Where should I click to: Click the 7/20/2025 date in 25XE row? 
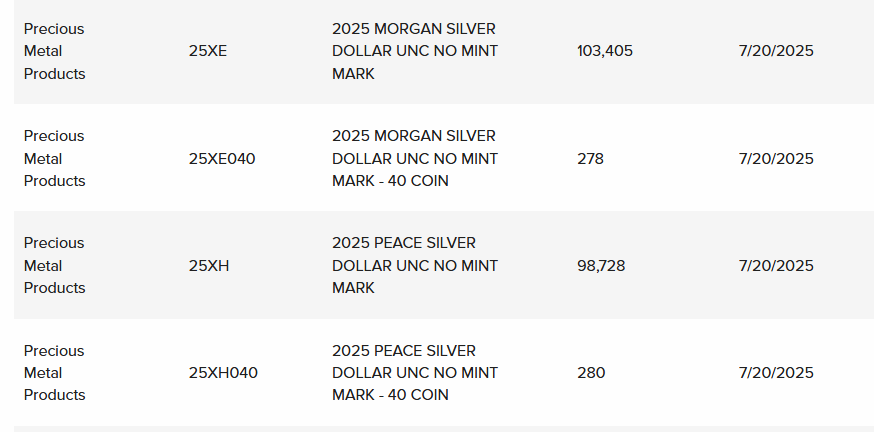(x=776, y=51)
